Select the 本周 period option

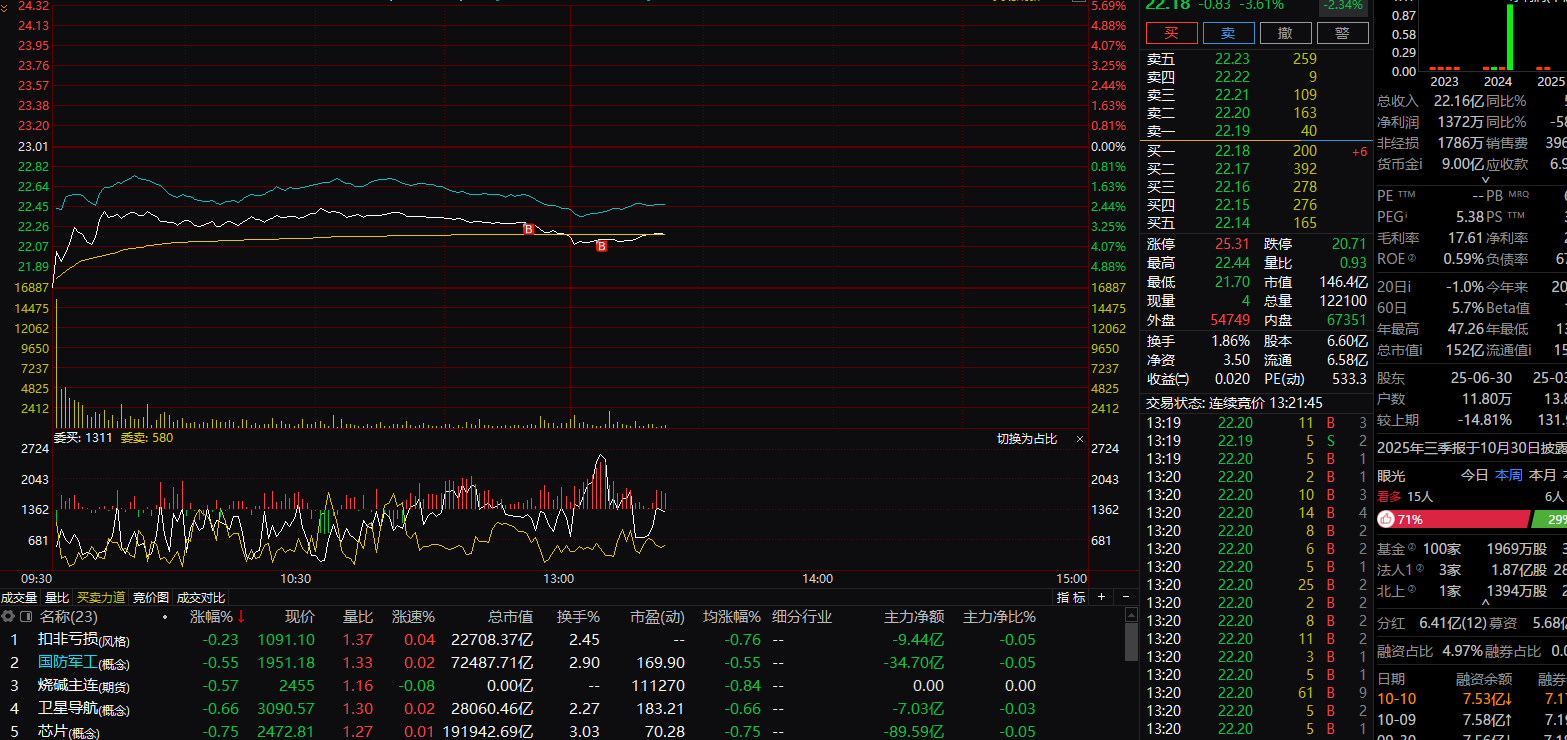1508,475
